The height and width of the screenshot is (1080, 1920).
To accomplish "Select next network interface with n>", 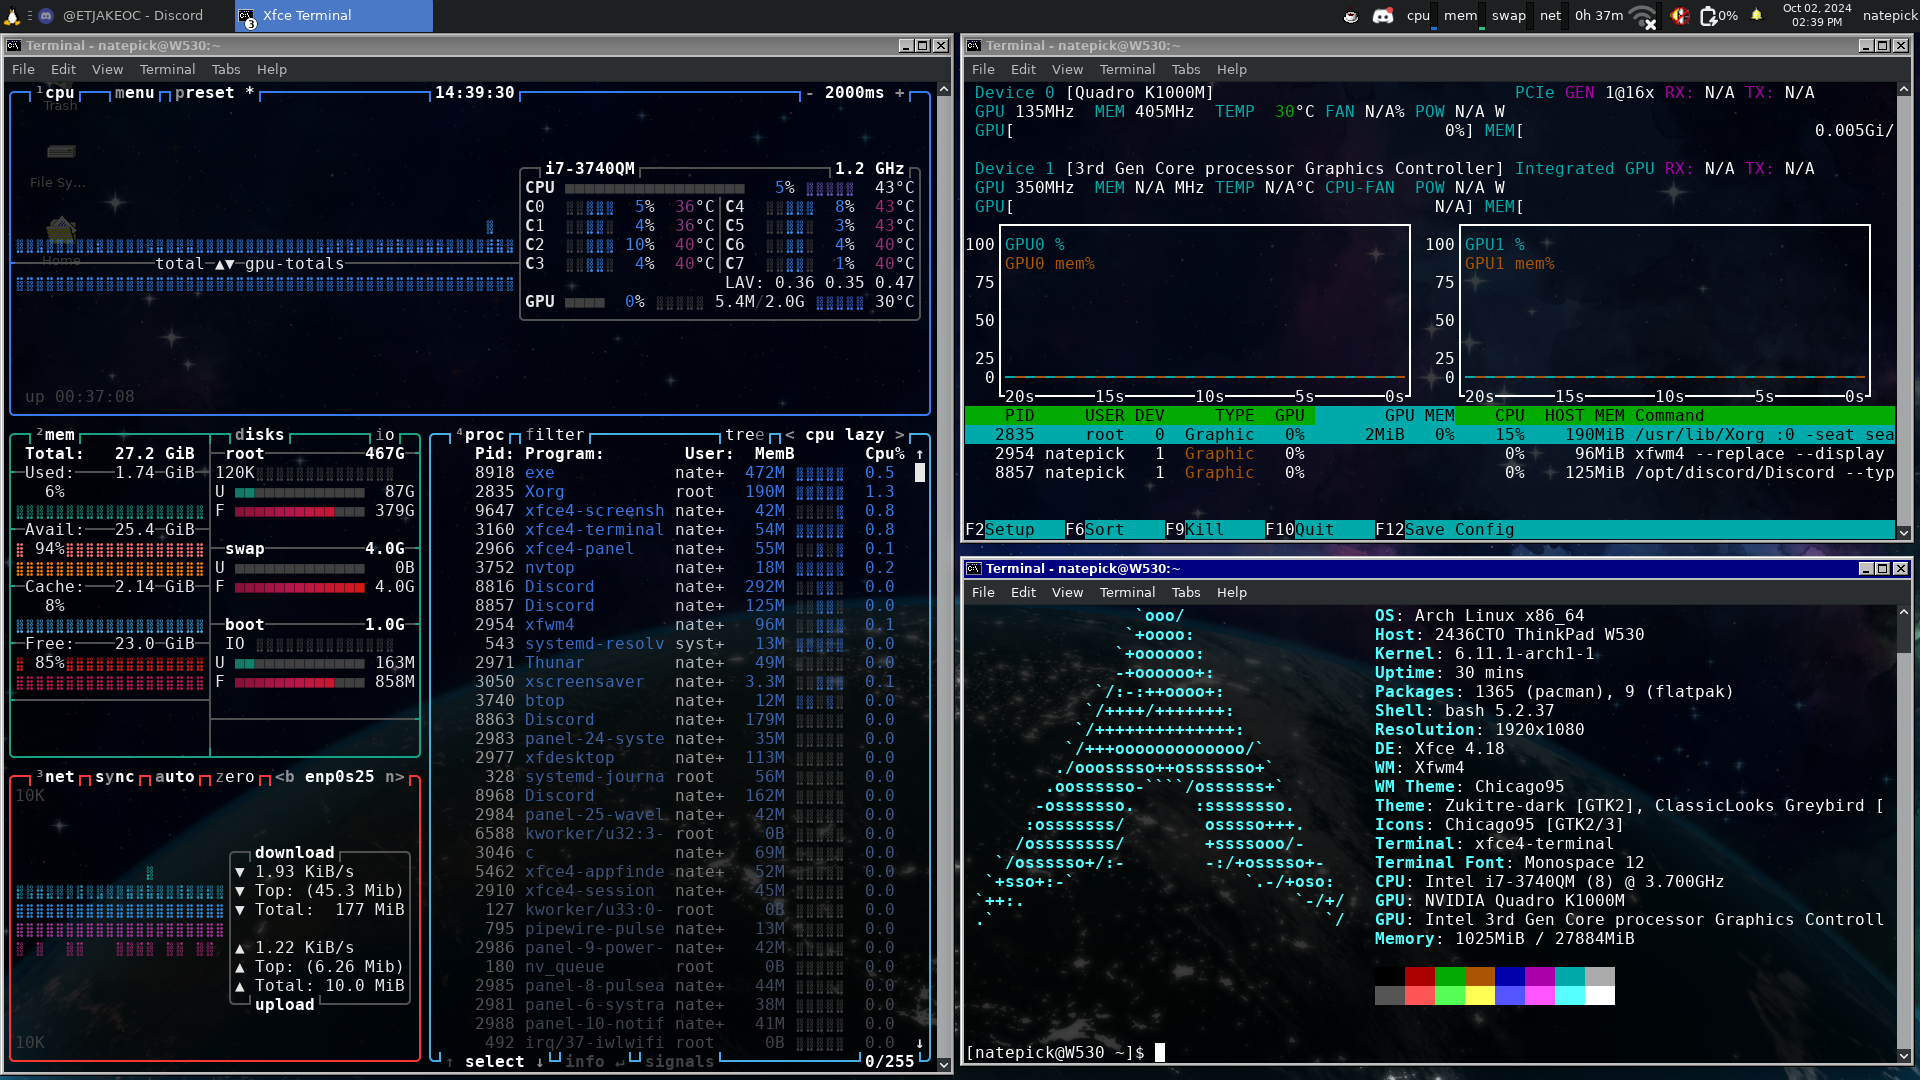I will pyautogui.click(x=395, y=777).
